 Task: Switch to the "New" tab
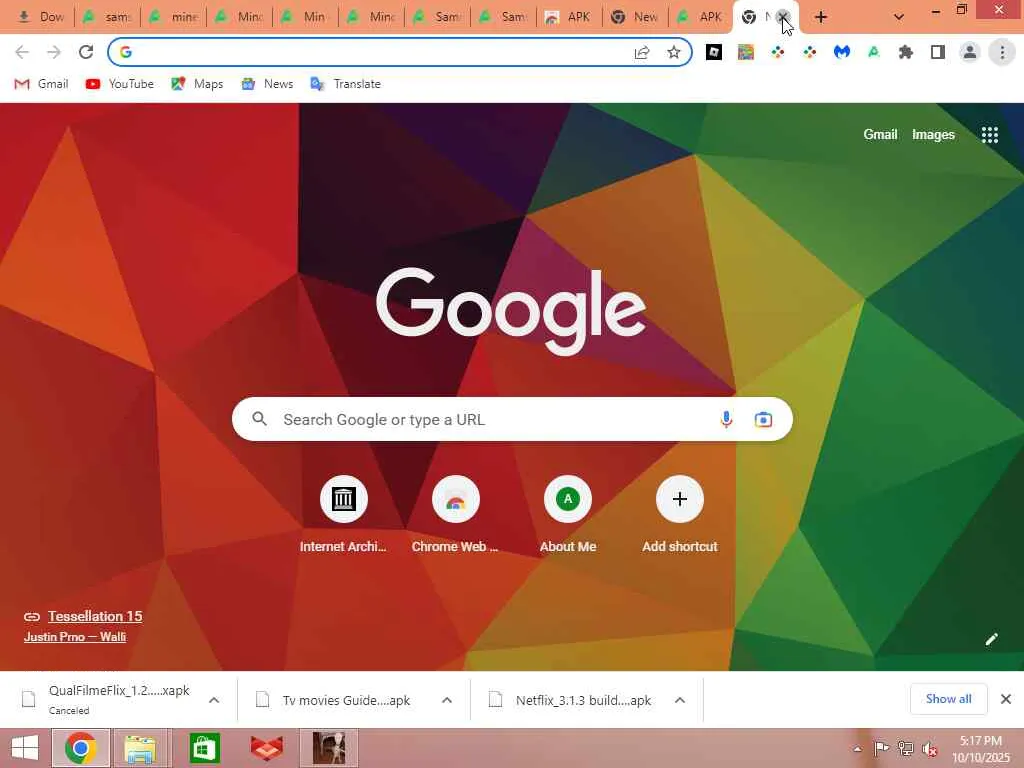pos(635,17)
